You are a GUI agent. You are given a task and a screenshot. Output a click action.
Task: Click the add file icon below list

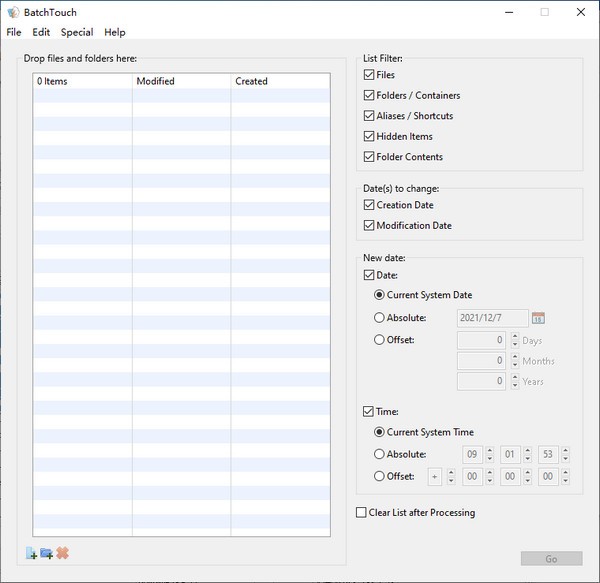pyautogui.click(x=31, y=553)
